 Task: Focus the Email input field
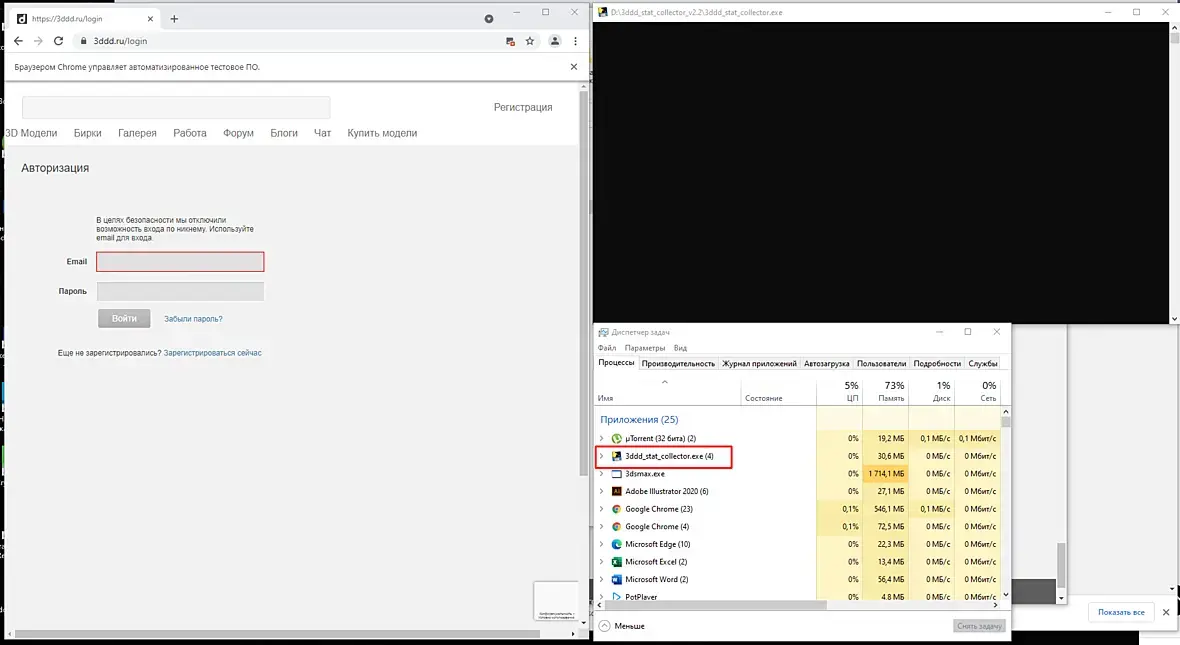(181, 262)
